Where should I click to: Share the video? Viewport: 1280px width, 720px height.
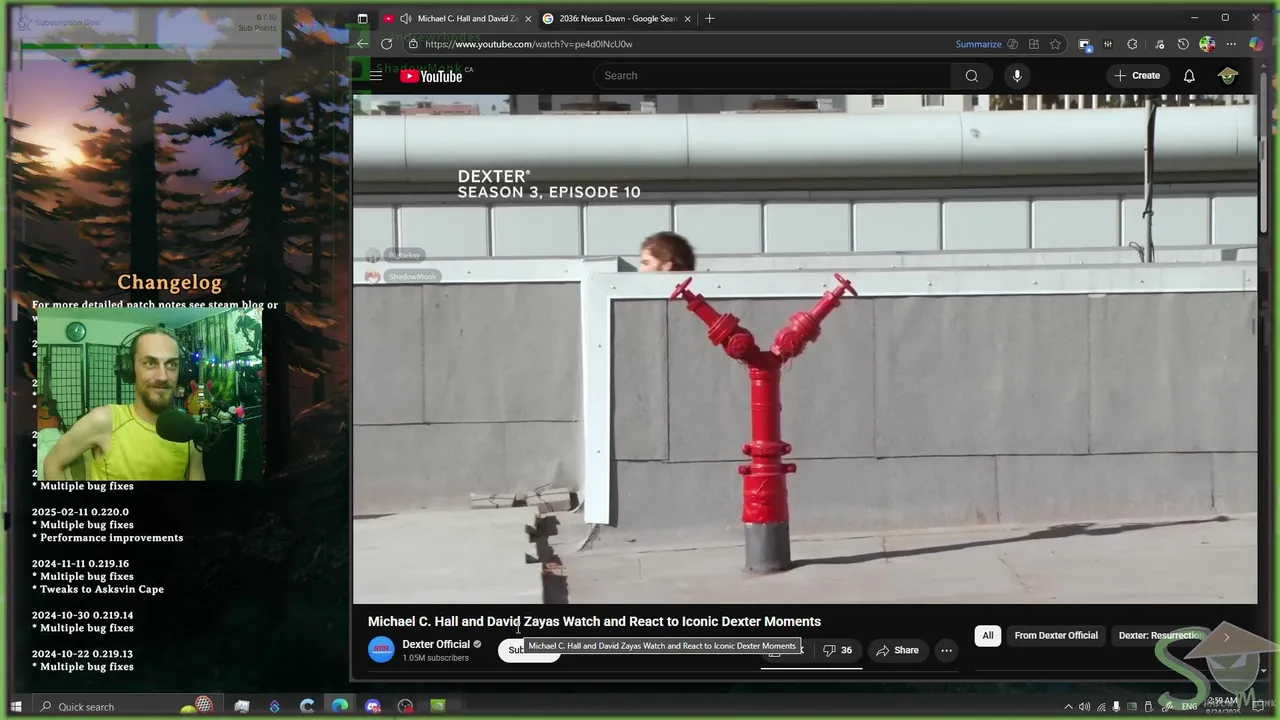(897, 650)
